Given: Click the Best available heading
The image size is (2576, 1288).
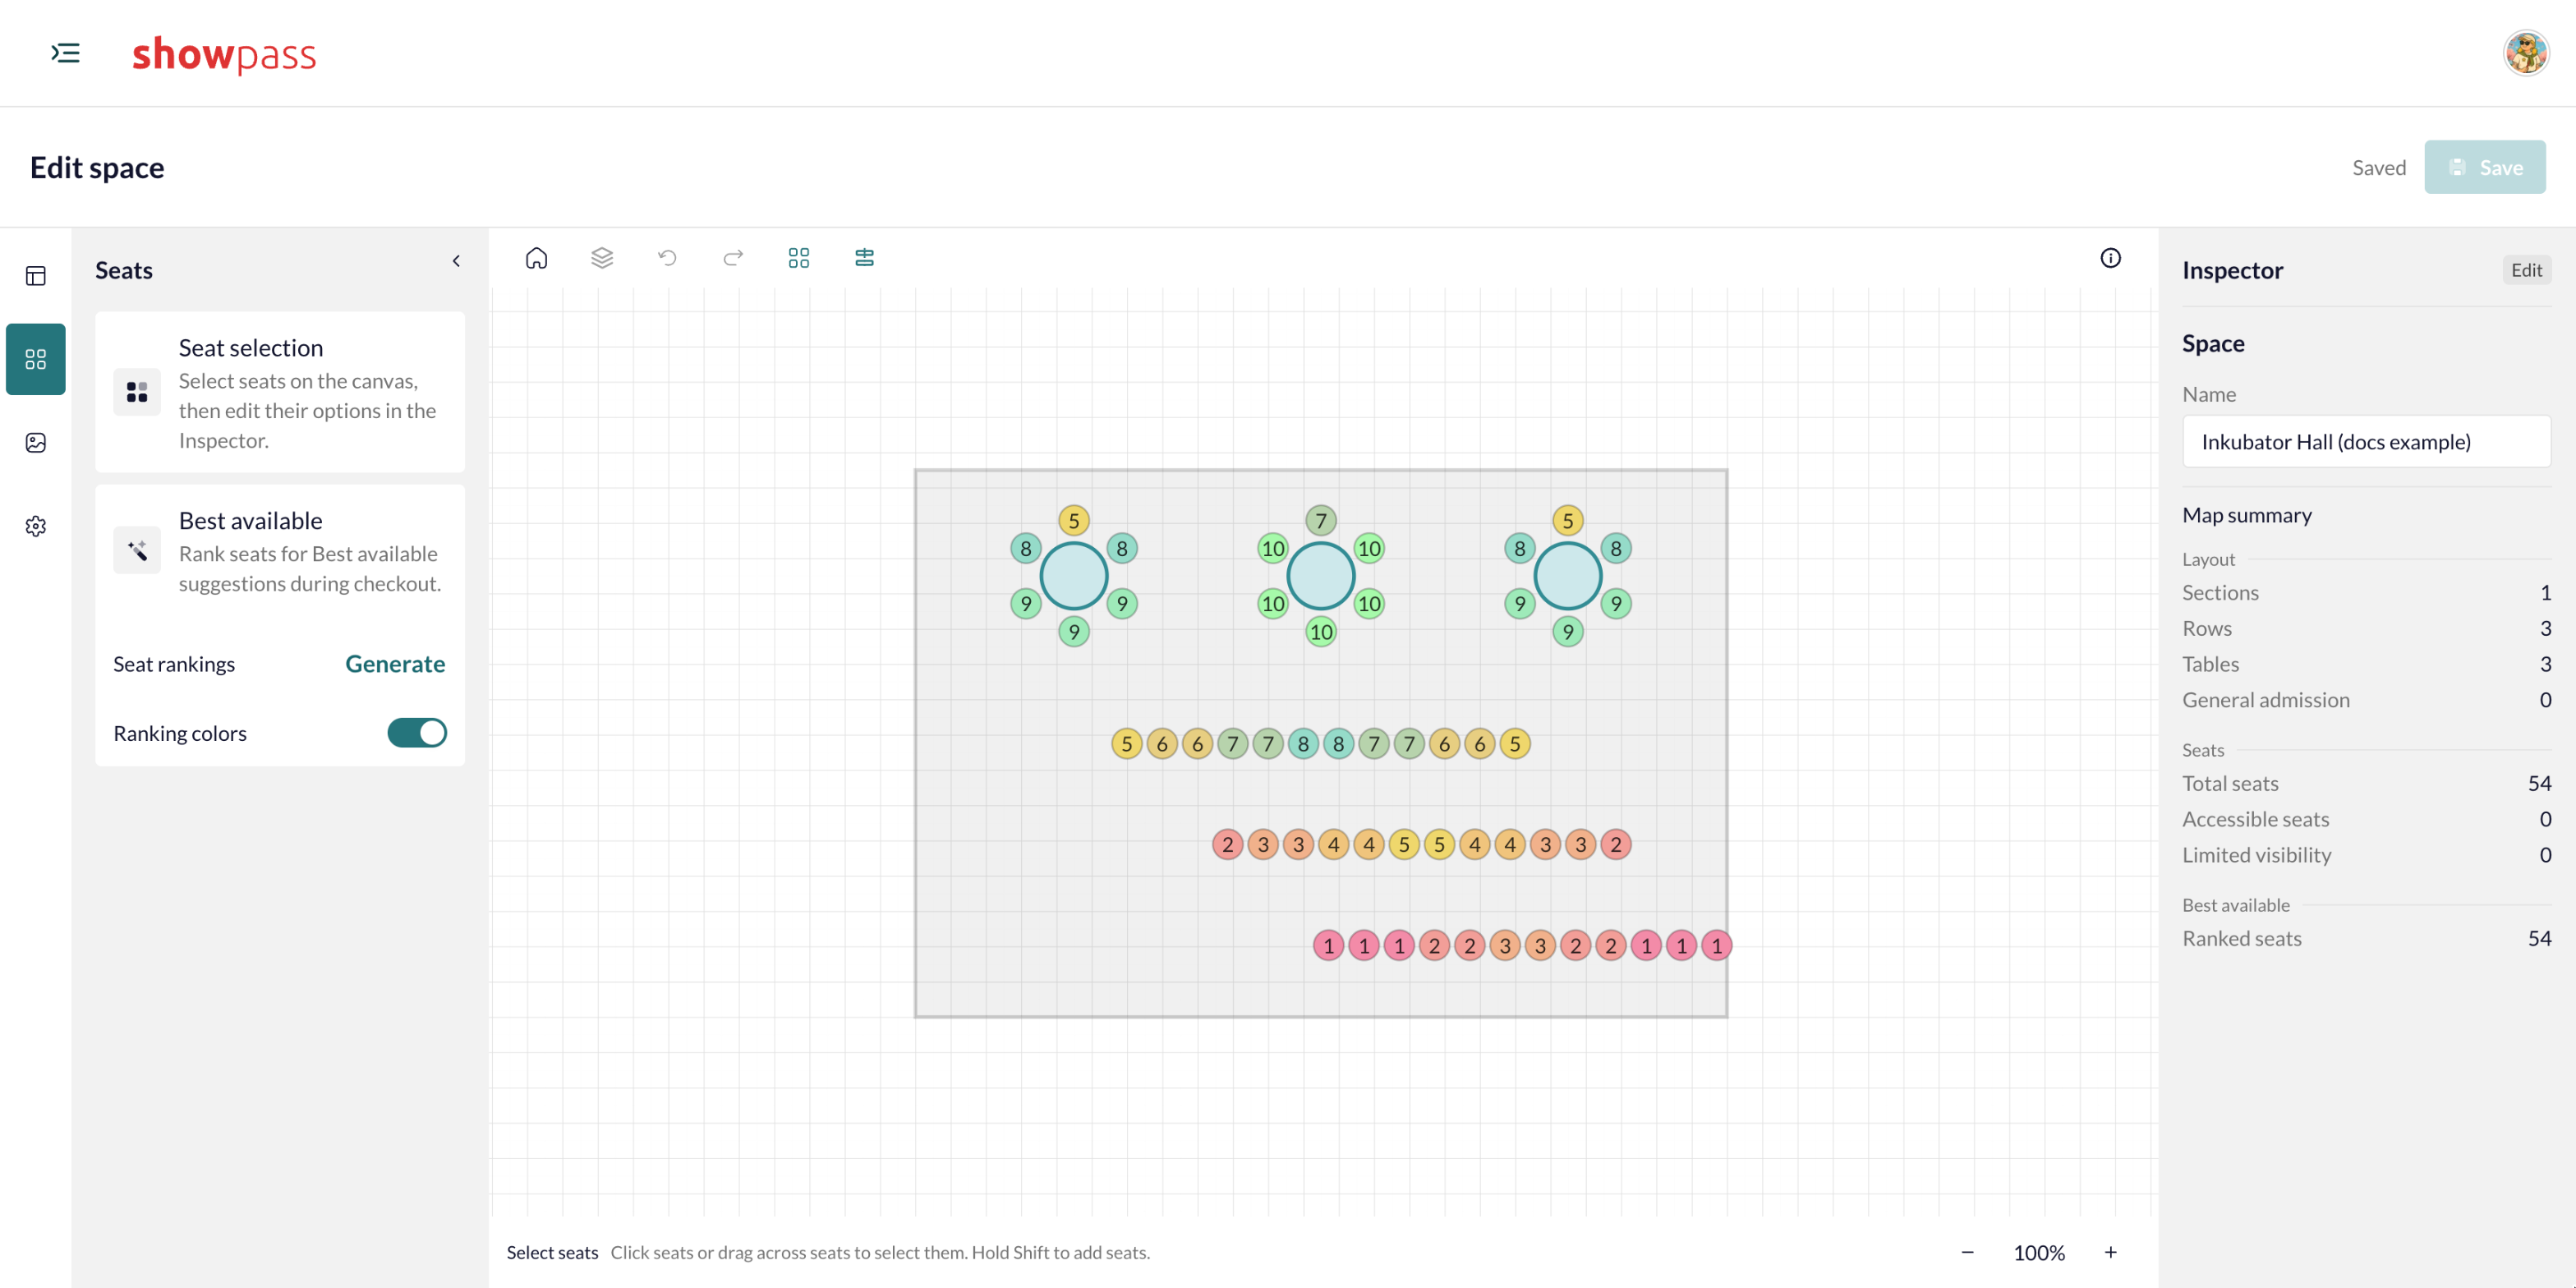Looking at the screenshot, I should [250, 521].
